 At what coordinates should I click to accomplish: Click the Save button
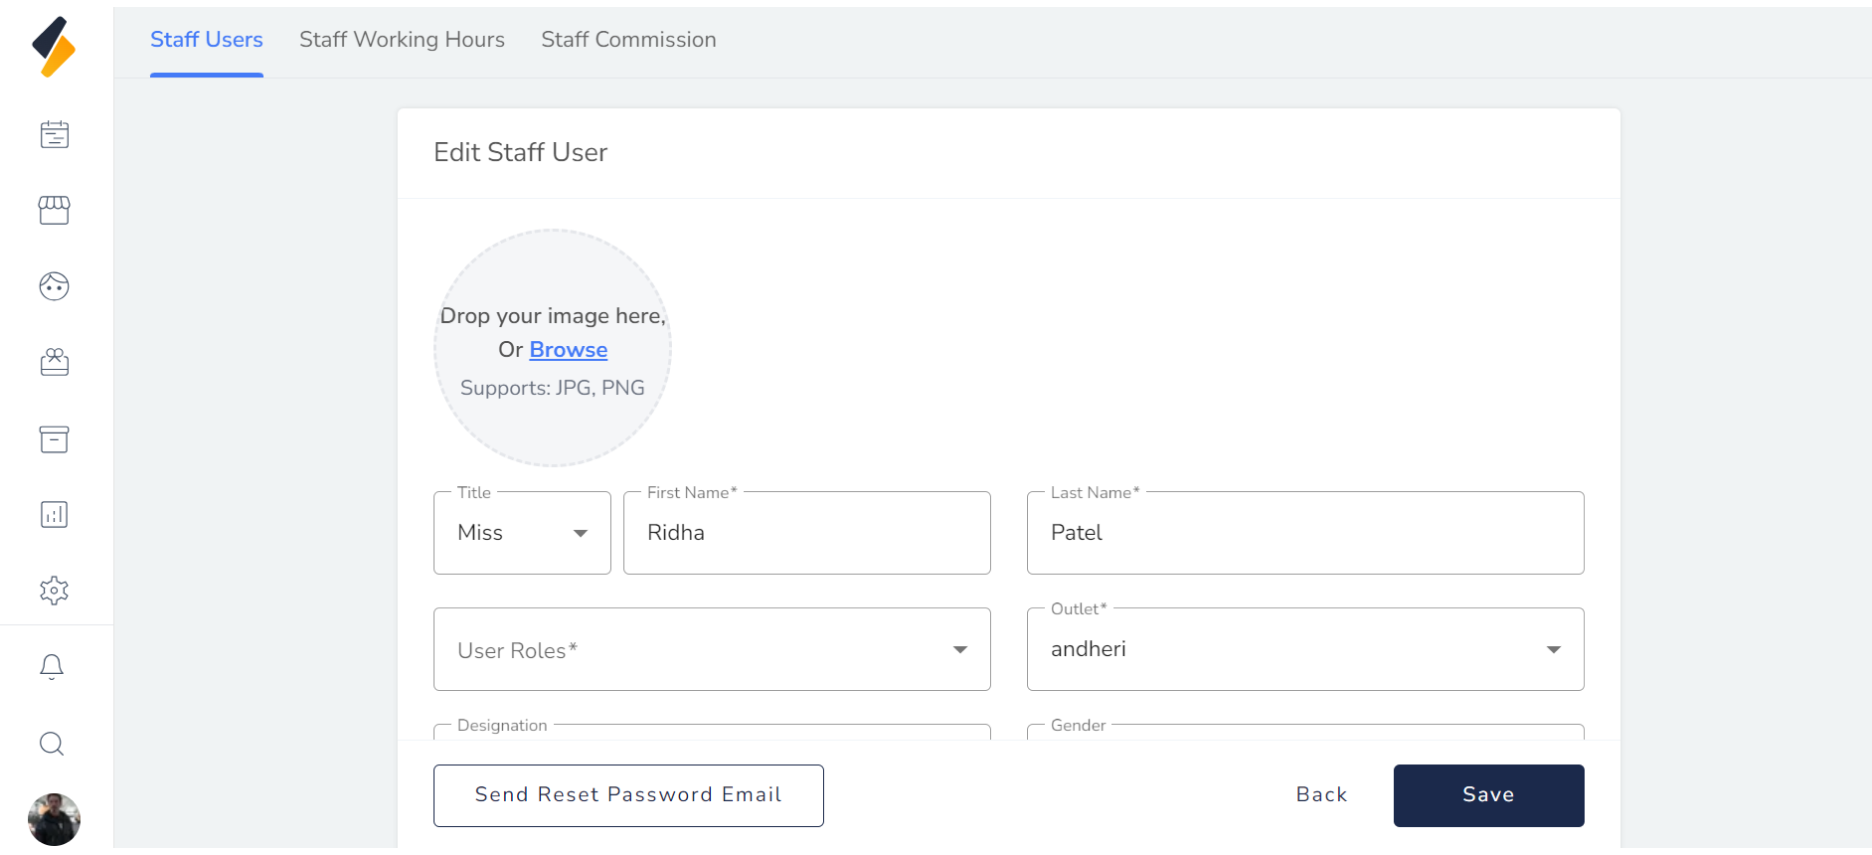click(1488, 796)
